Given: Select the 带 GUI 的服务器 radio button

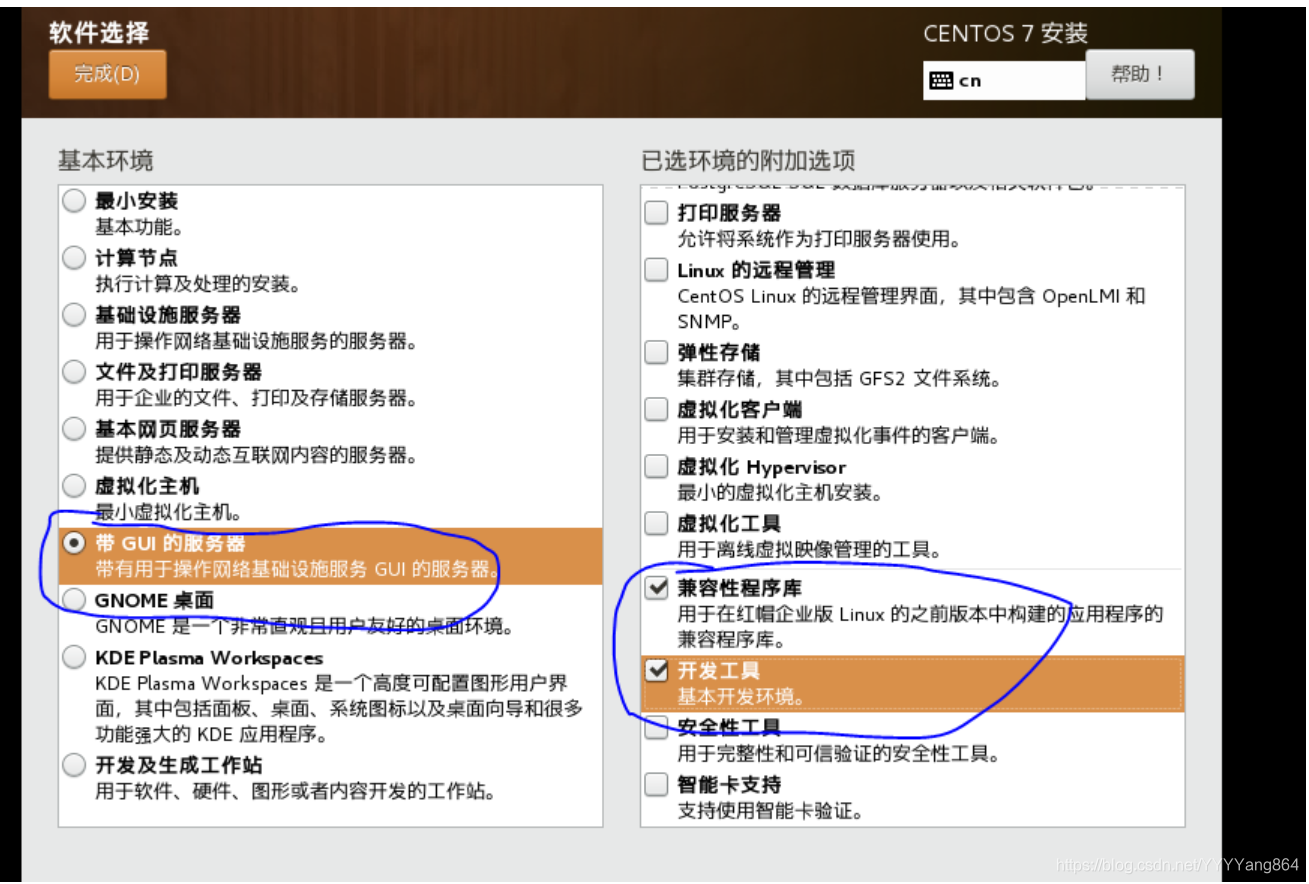Looking at the screenshot, I should point(74,543).
